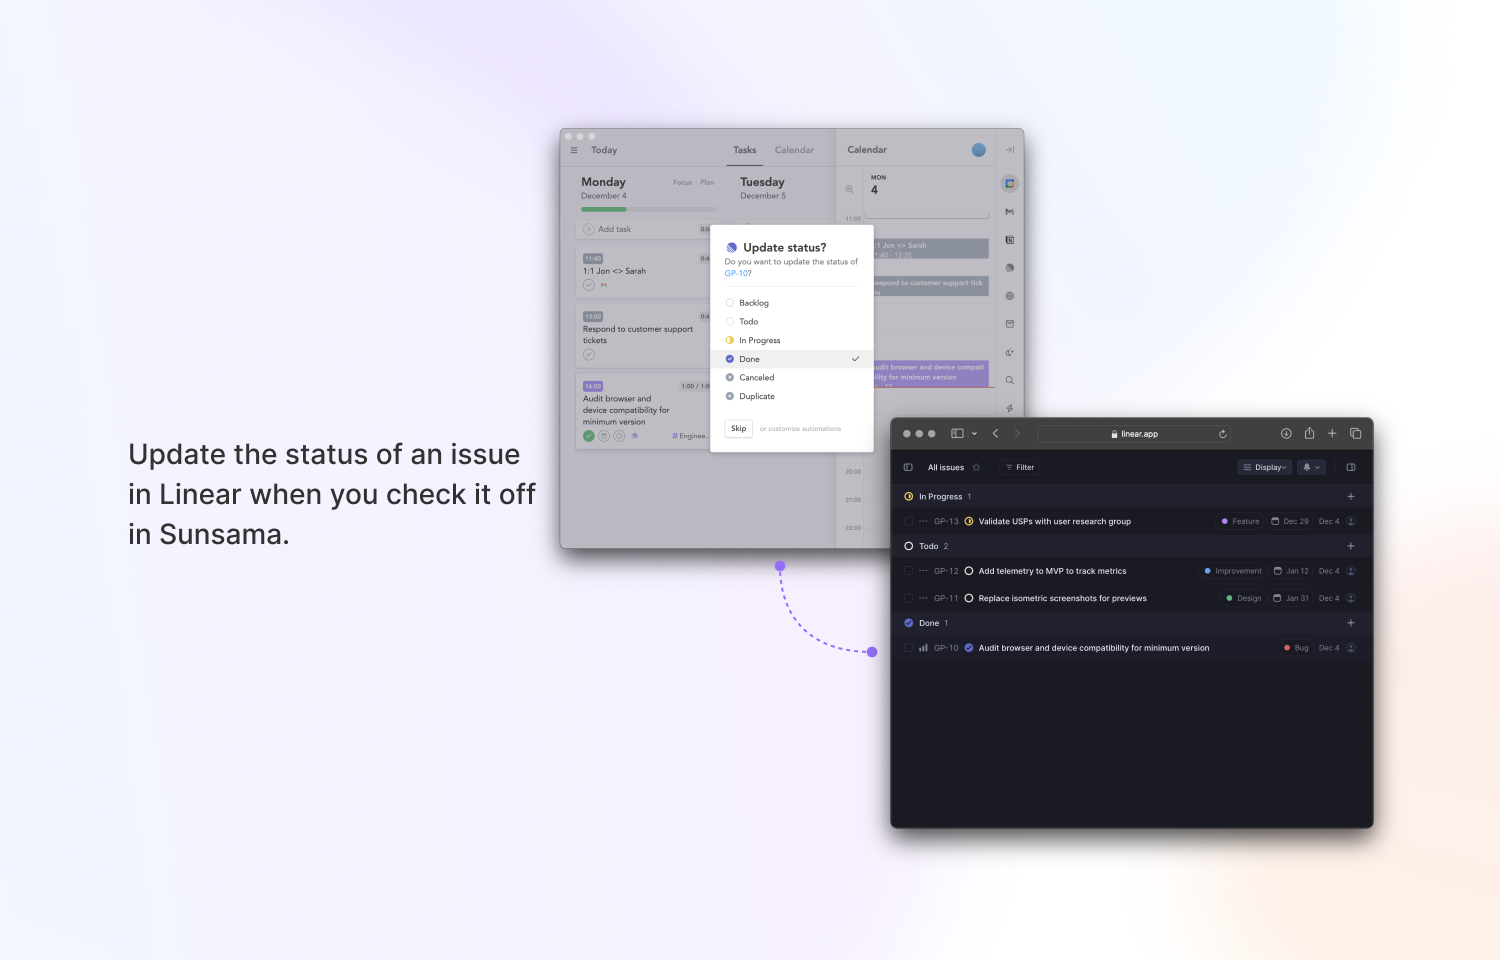The height and width of the screenshot is (960, 1500).
Task: Open a new Safari tab
Action: [1332, 433]
